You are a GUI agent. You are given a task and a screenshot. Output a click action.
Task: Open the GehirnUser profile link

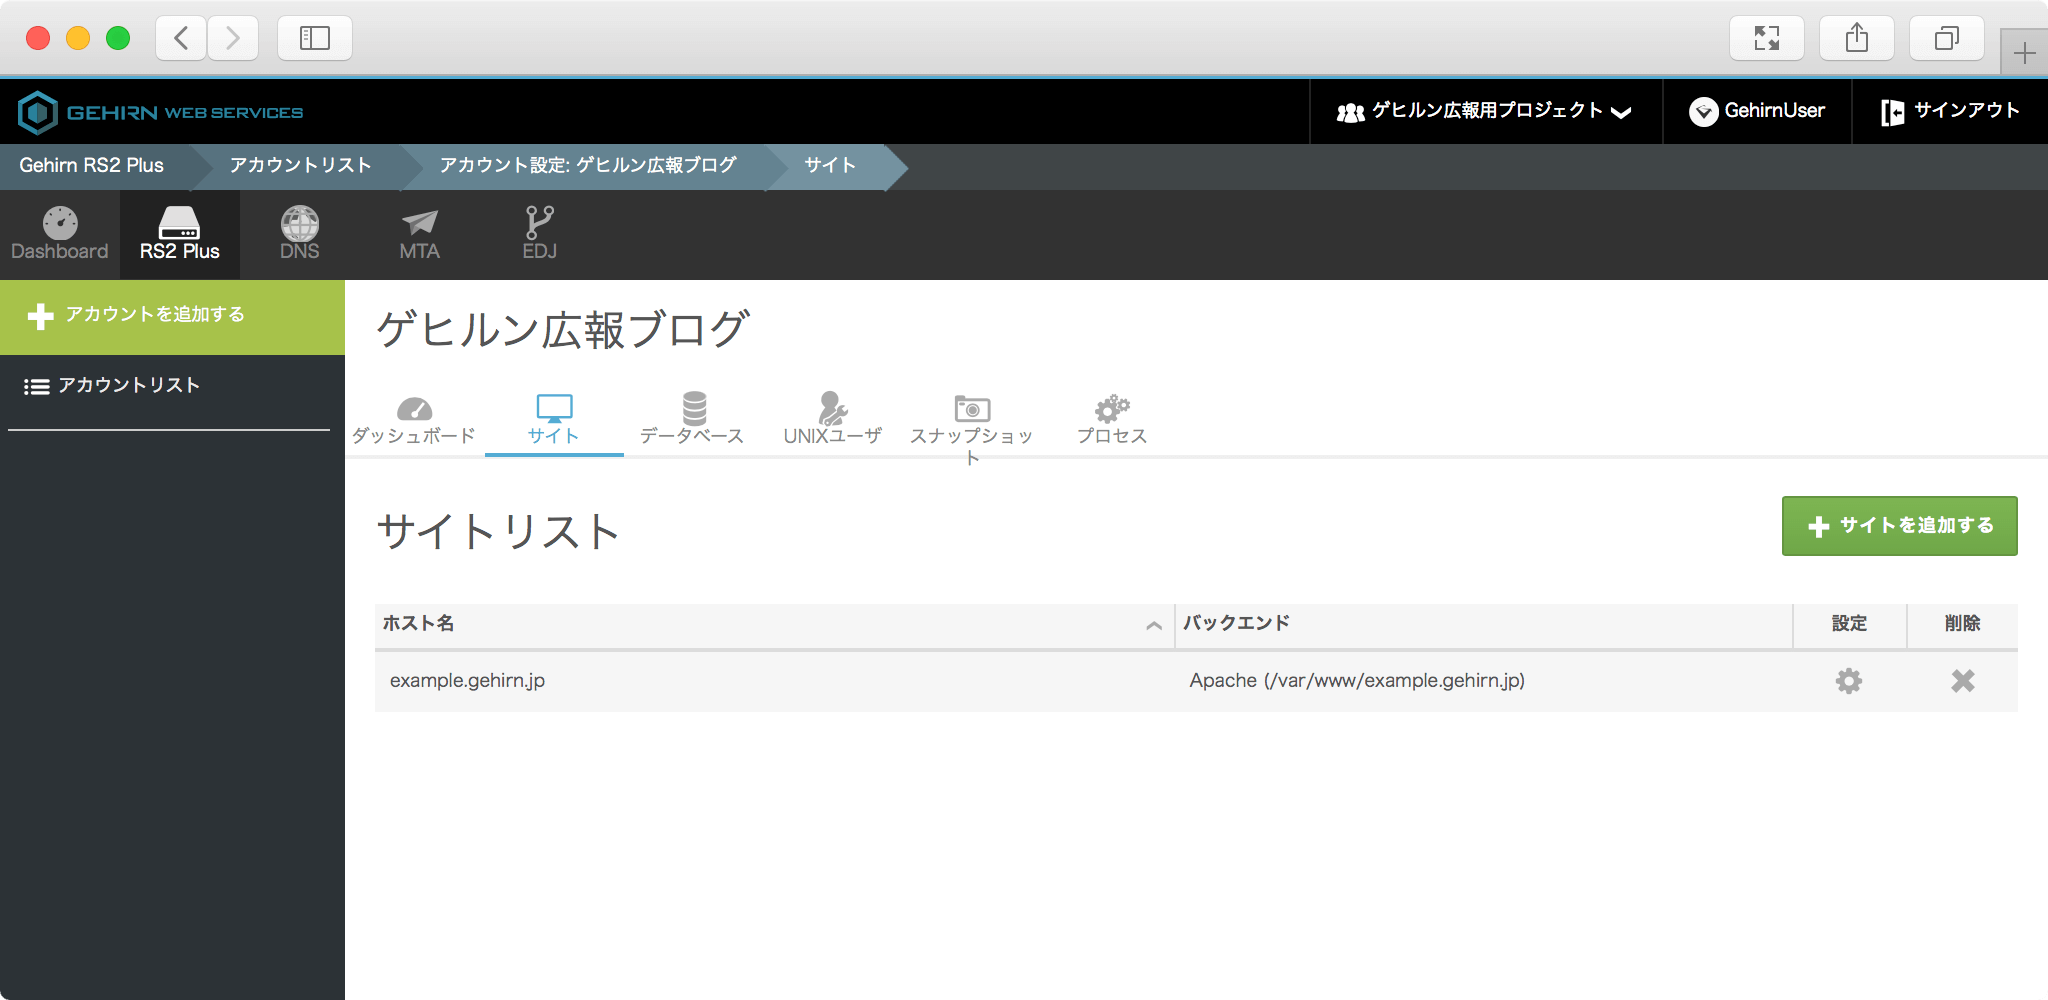tap(1757, 111)
